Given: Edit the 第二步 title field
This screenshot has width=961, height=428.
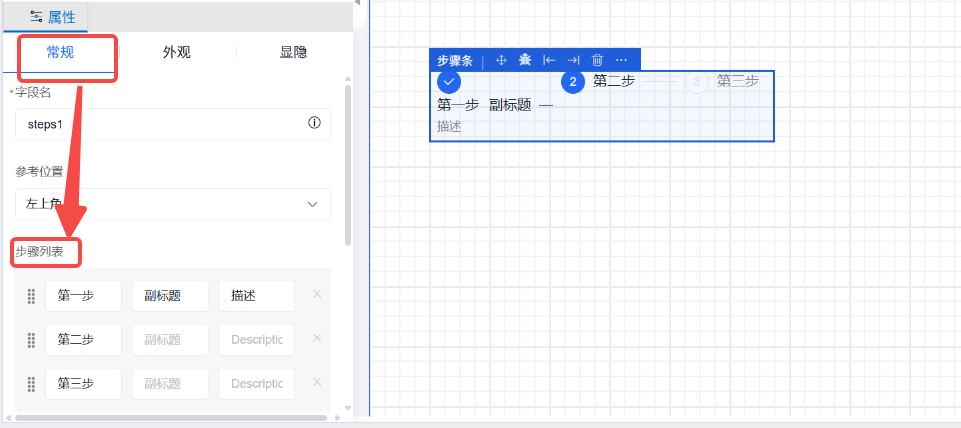Looking at the screenshot, I should point(83,340).
